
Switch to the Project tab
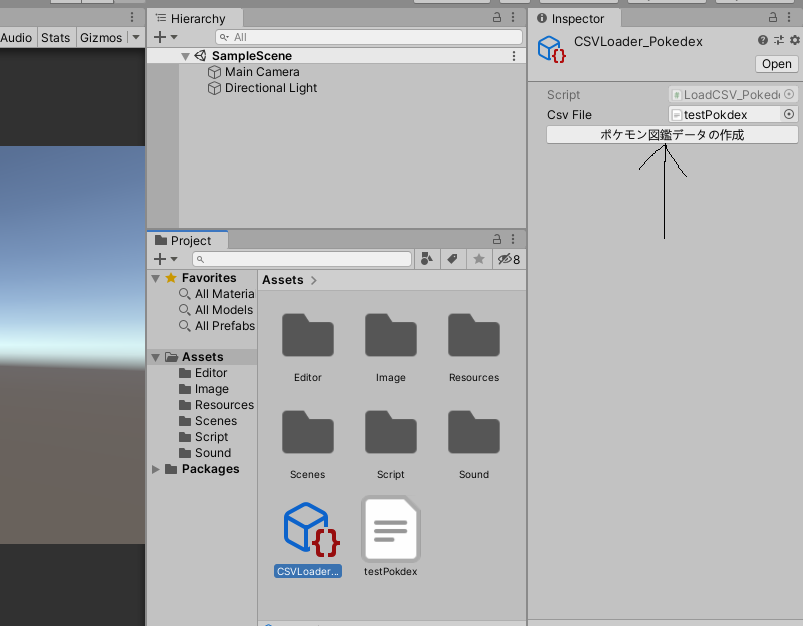[x=187, y=240]
